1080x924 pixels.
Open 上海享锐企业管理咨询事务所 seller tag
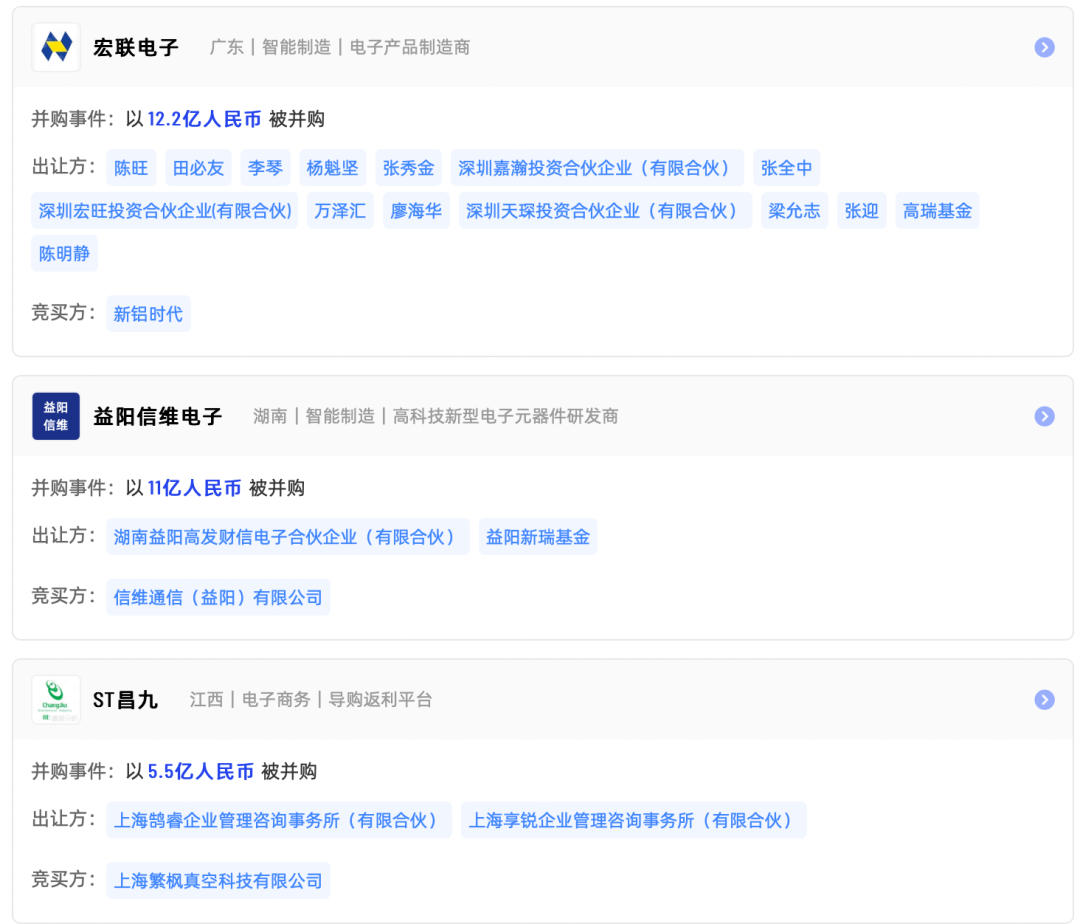(x=634, y=820)
